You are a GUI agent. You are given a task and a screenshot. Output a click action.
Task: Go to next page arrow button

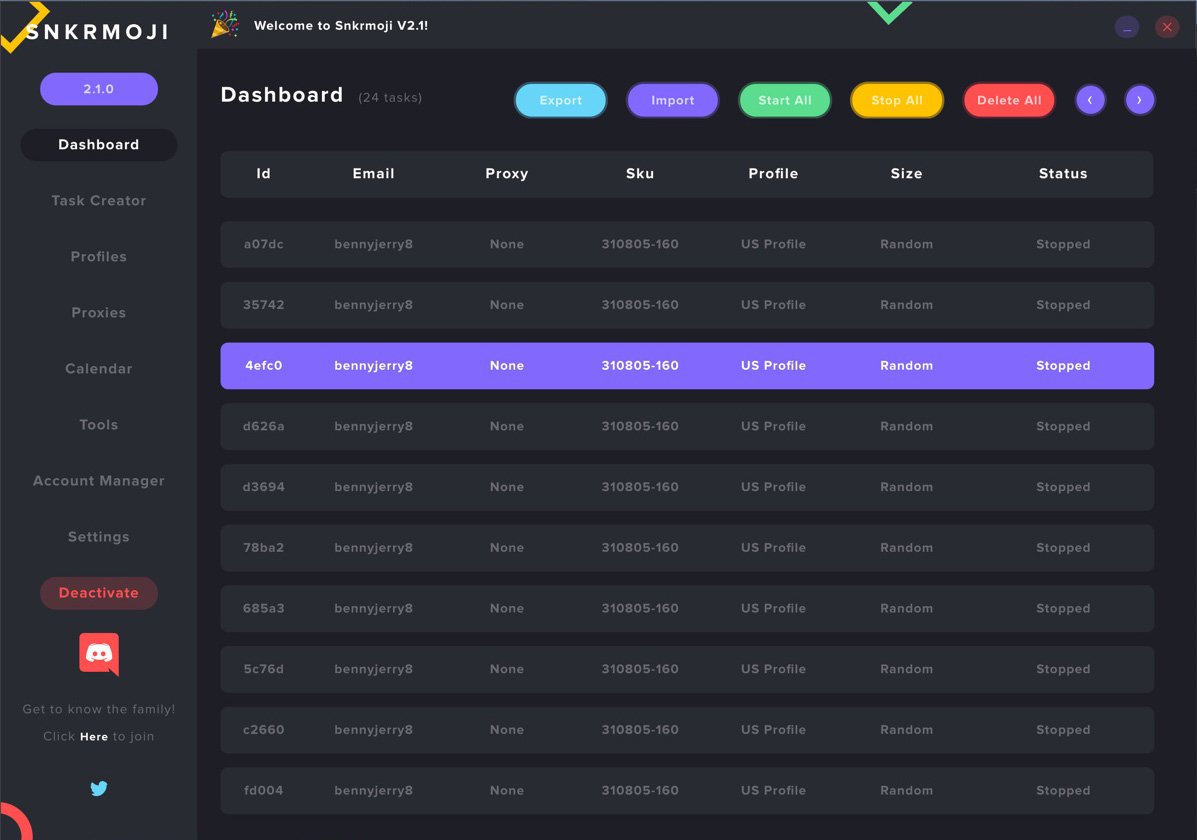click(x=1139, y=100)
